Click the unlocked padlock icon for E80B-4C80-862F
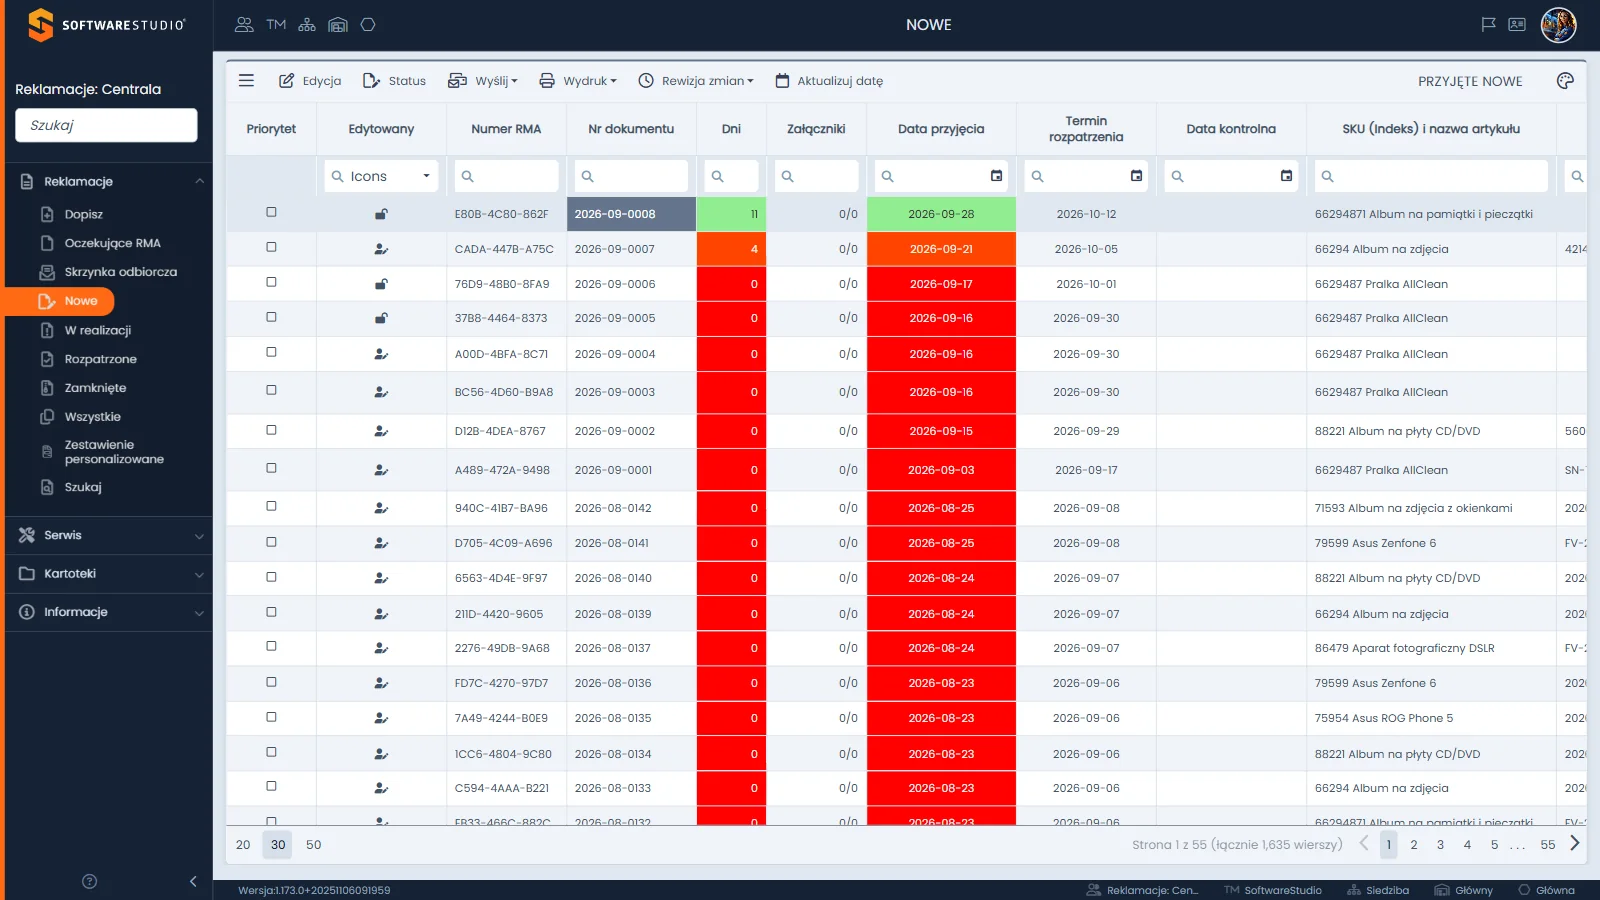Viewport: 1600px width, 900px height. click(x=381, y=214)
